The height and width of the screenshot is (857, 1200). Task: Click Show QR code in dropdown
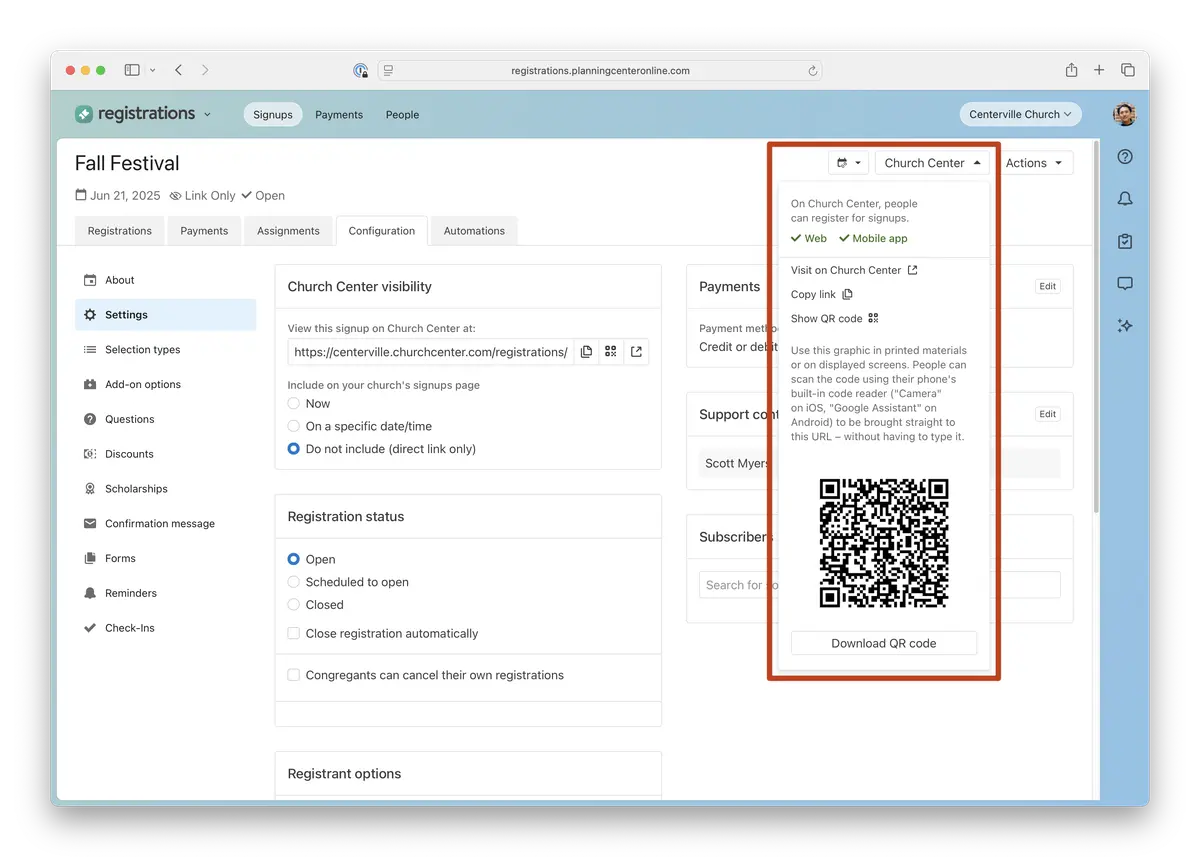[x=835, y=319]
